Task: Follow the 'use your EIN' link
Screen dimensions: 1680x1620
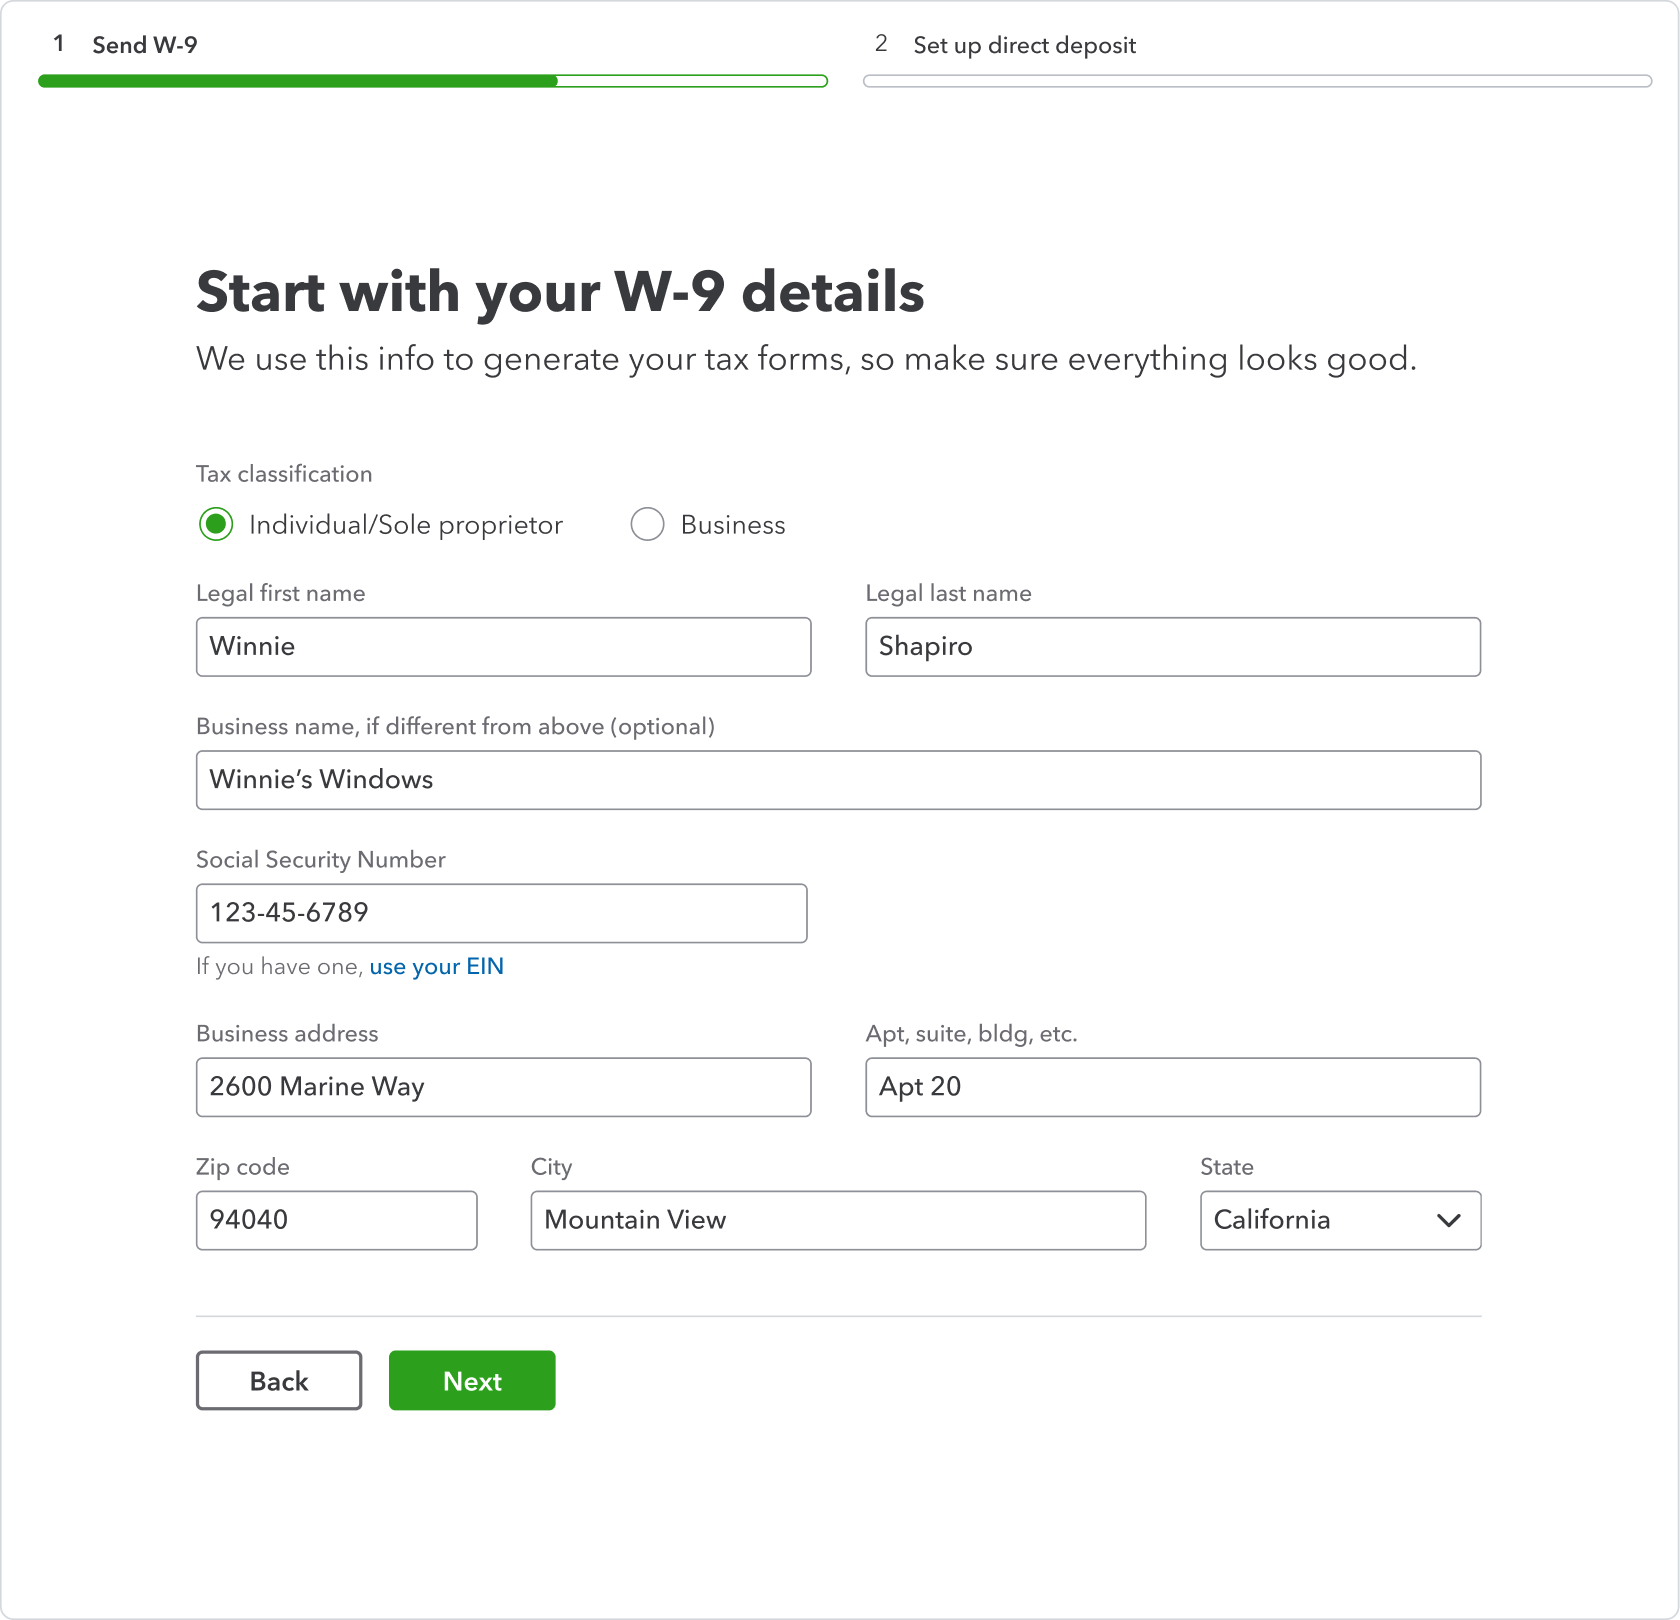Action: tap(436, 966)
